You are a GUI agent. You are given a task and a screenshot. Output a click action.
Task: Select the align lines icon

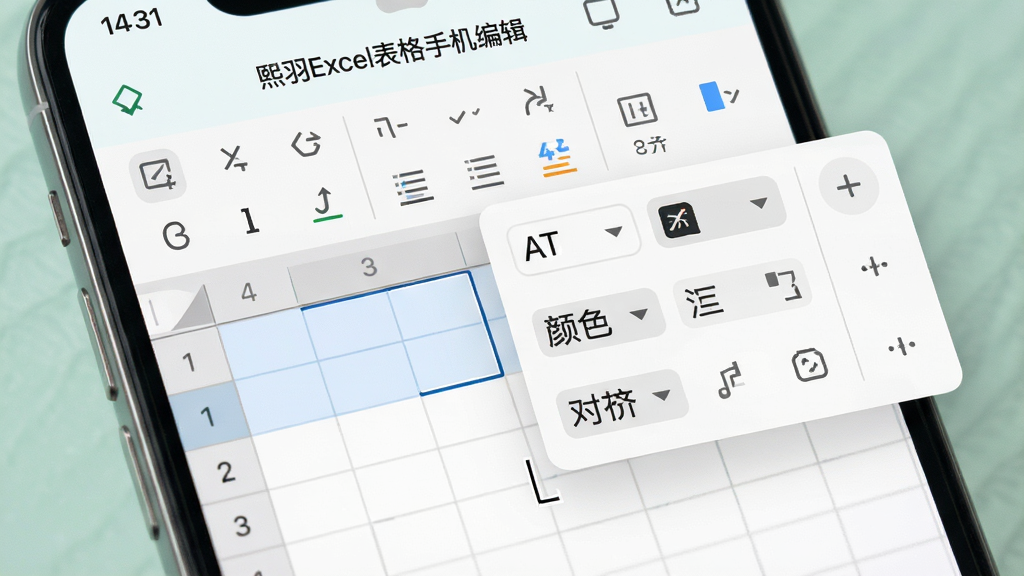pyautogui.click(x=485, y=172)
